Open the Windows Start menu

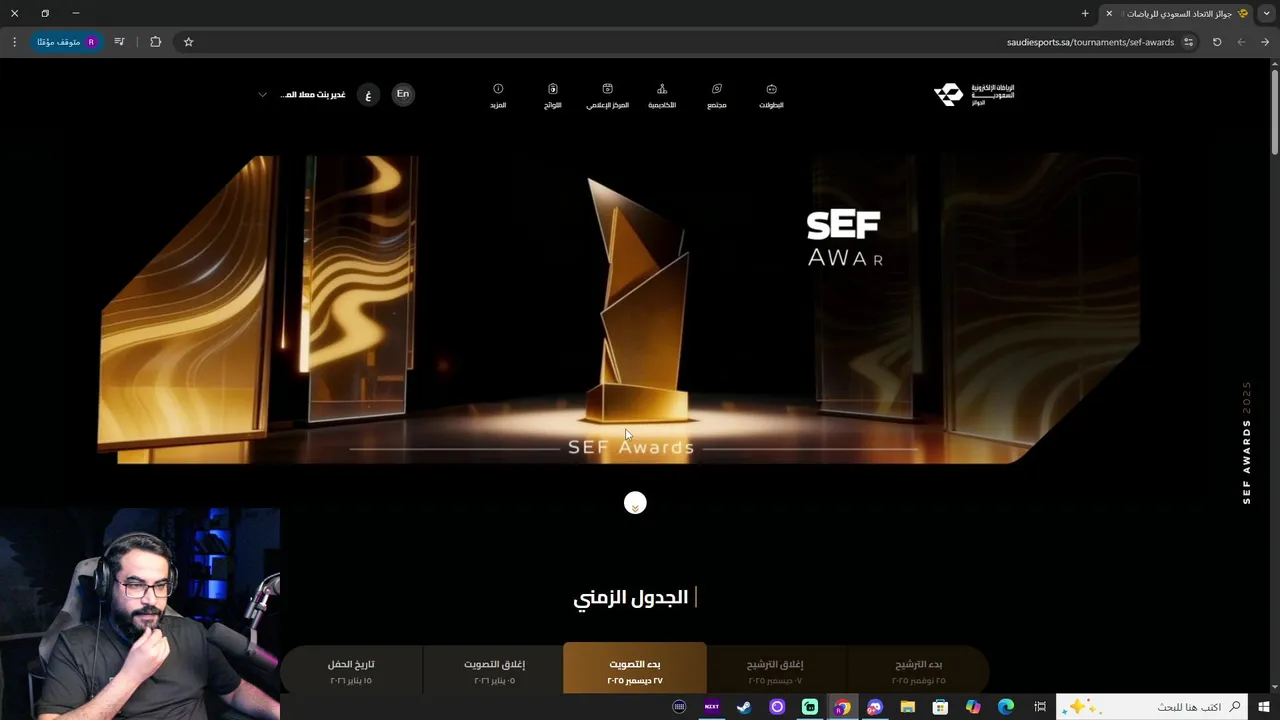tap(1264, 707)
